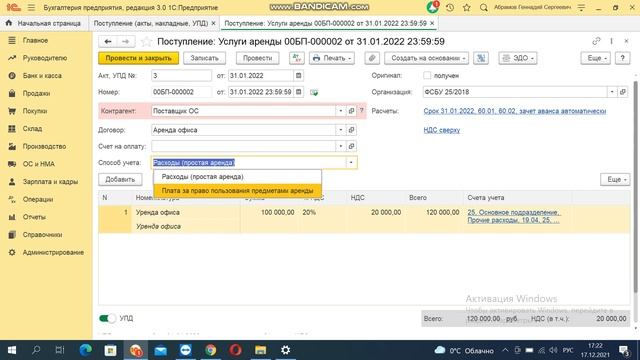Click the form vertical scrollbar
Viewport: 640px width, 360px height.
pos(635,187)
